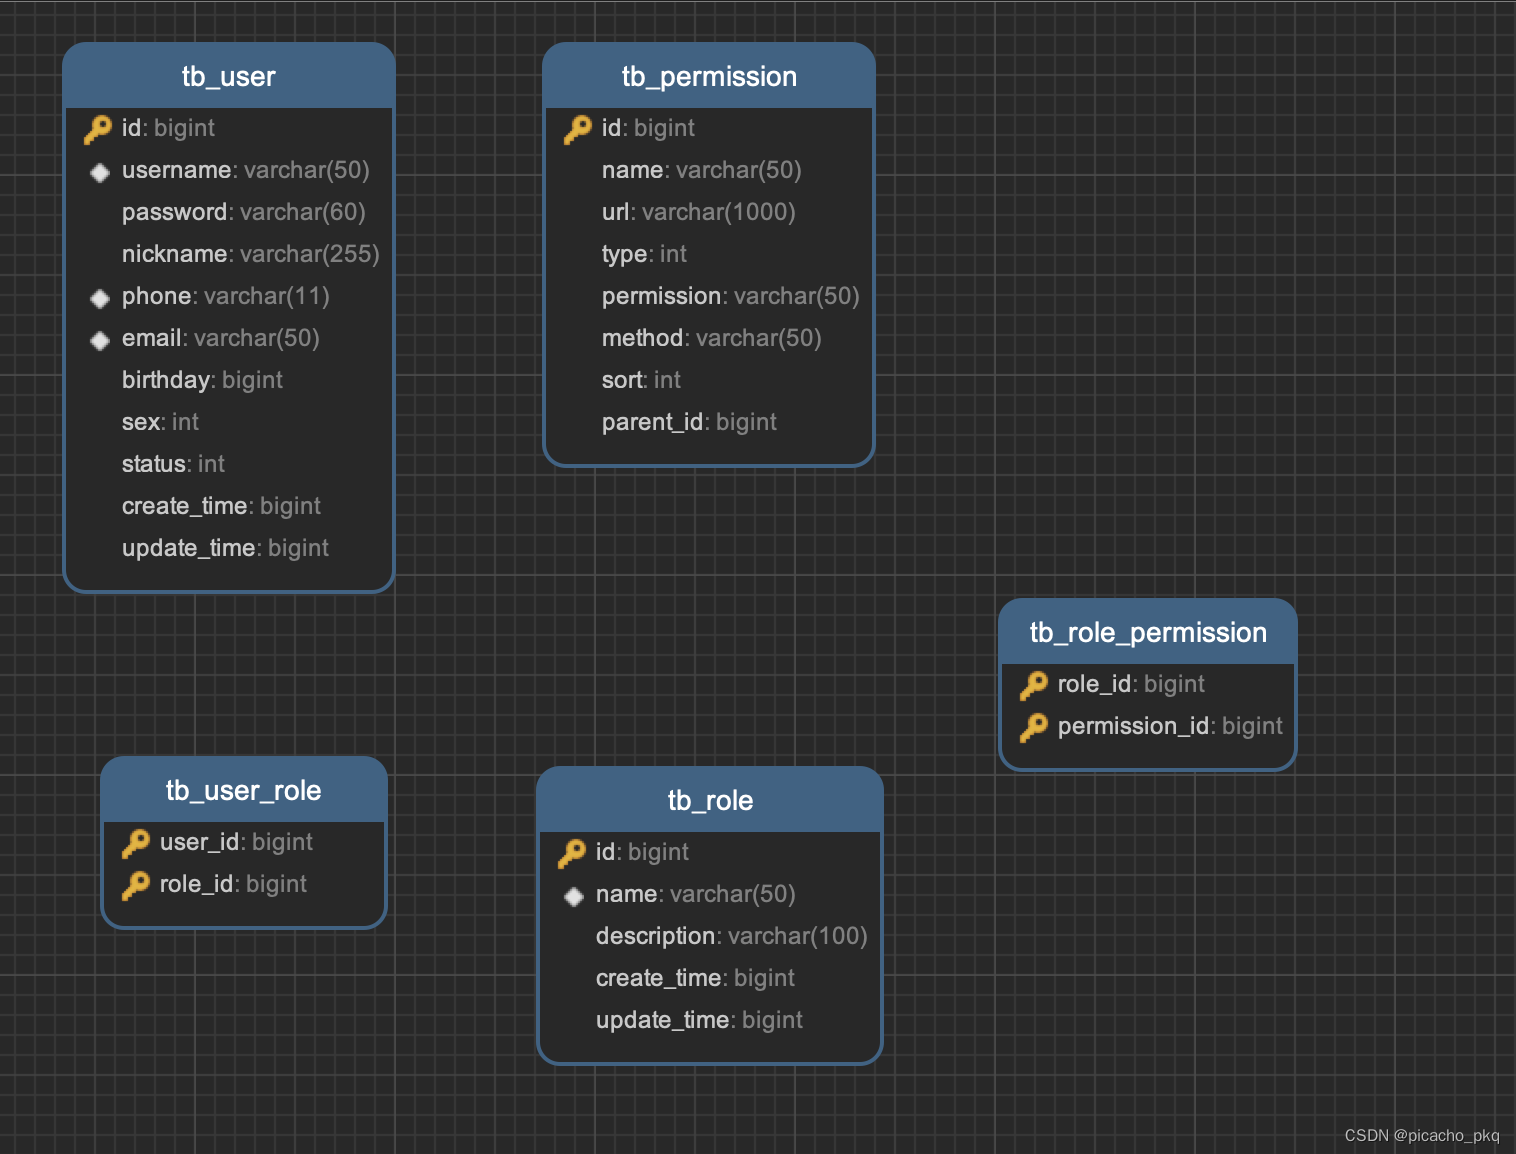Image resolution: width=1516 pixels, height=1154 pixels.
Task: Select the 'id: bigint' row in tb_user
Action: point(229,128)
